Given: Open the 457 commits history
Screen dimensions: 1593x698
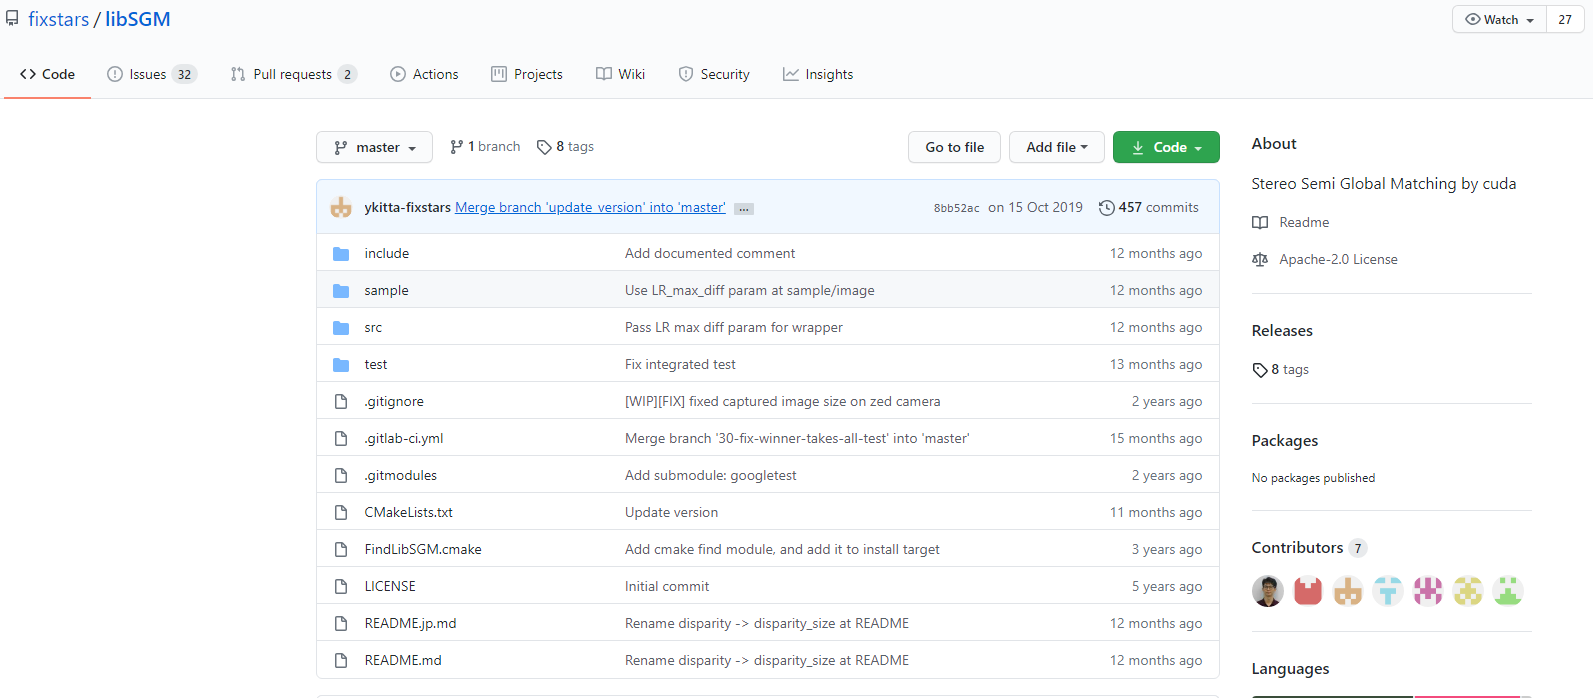Looking at the screenshot, I should tap(1148, 208).
